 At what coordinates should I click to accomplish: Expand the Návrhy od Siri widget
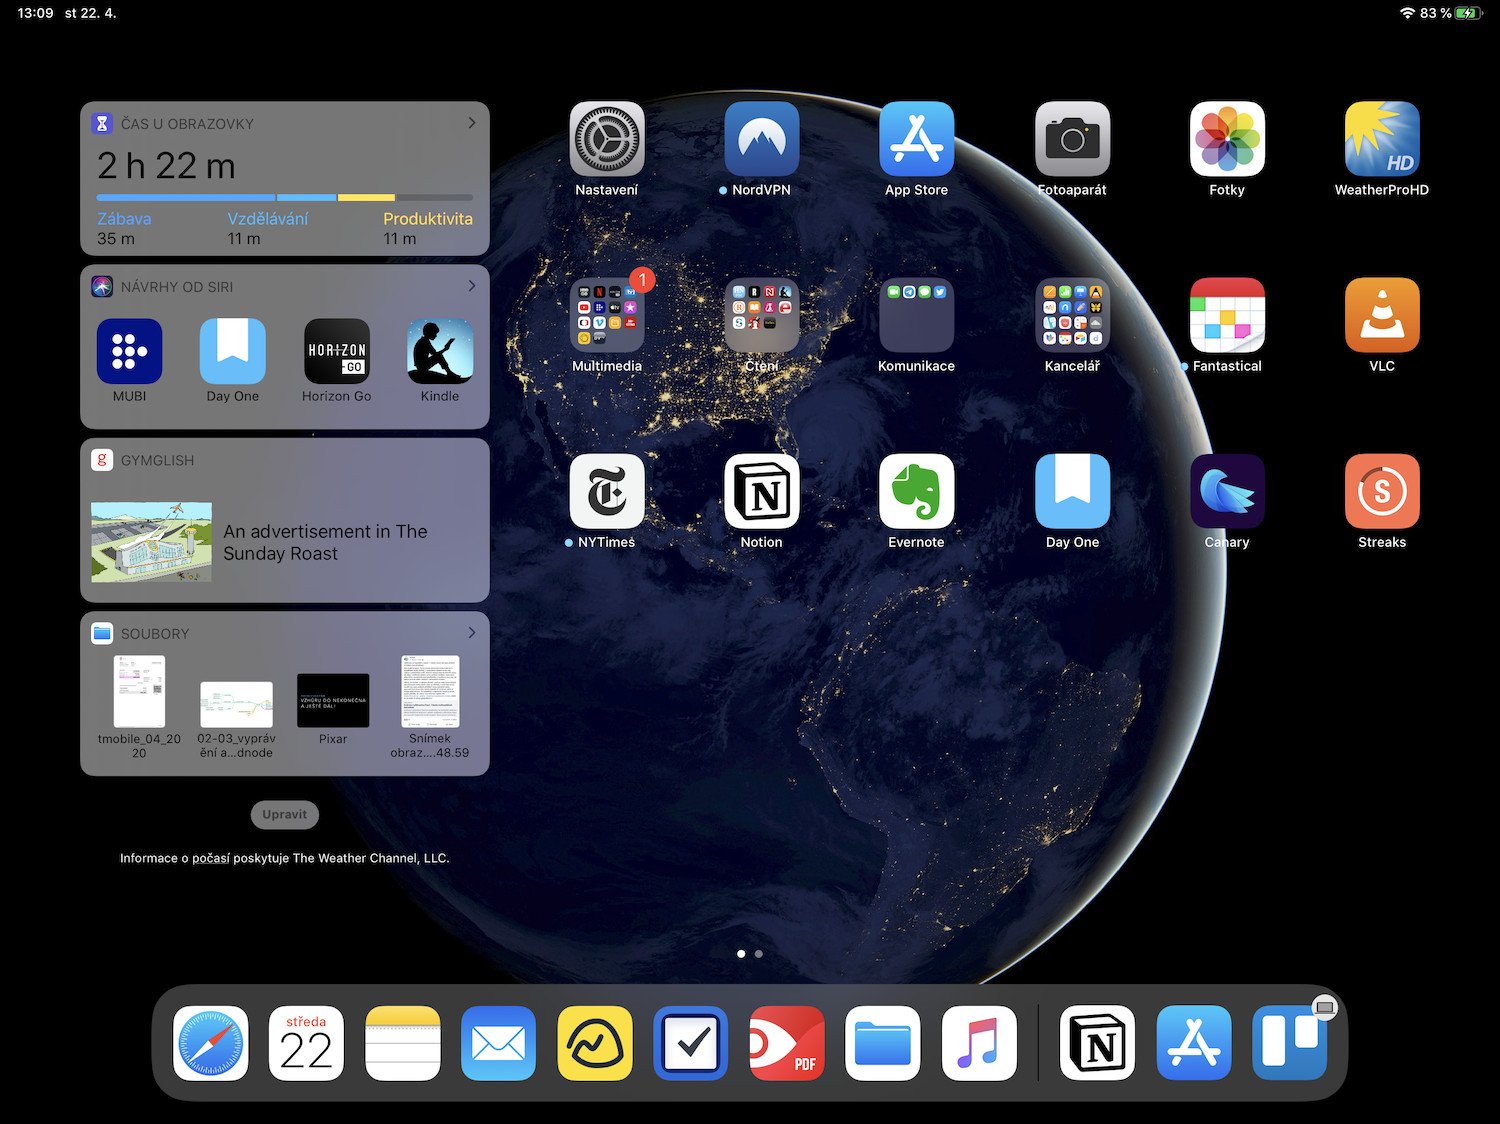pyautogui.click(x=472, y=286)
